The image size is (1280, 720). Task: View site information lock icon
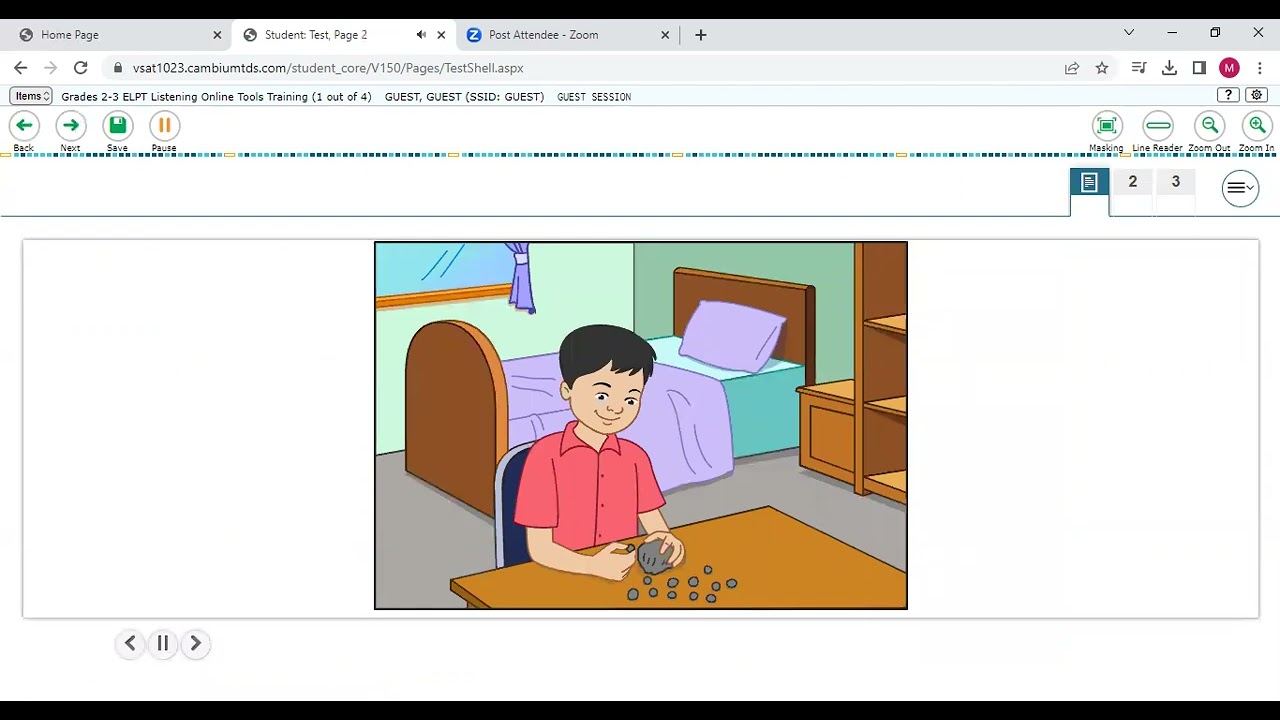click(118, 68)
